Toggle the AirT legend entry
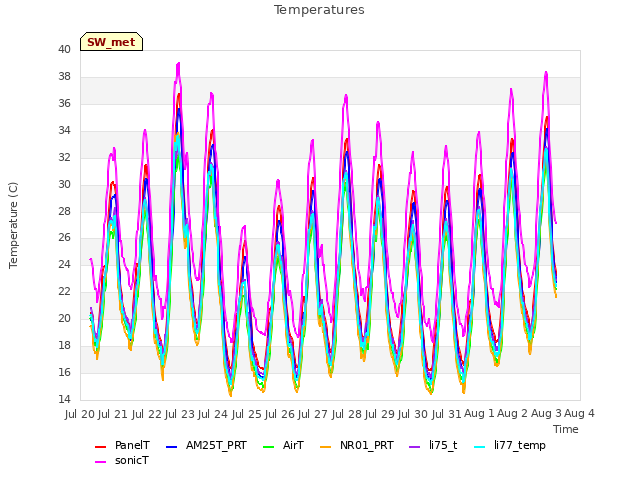The image size is (640, 480). click(283, 445)
